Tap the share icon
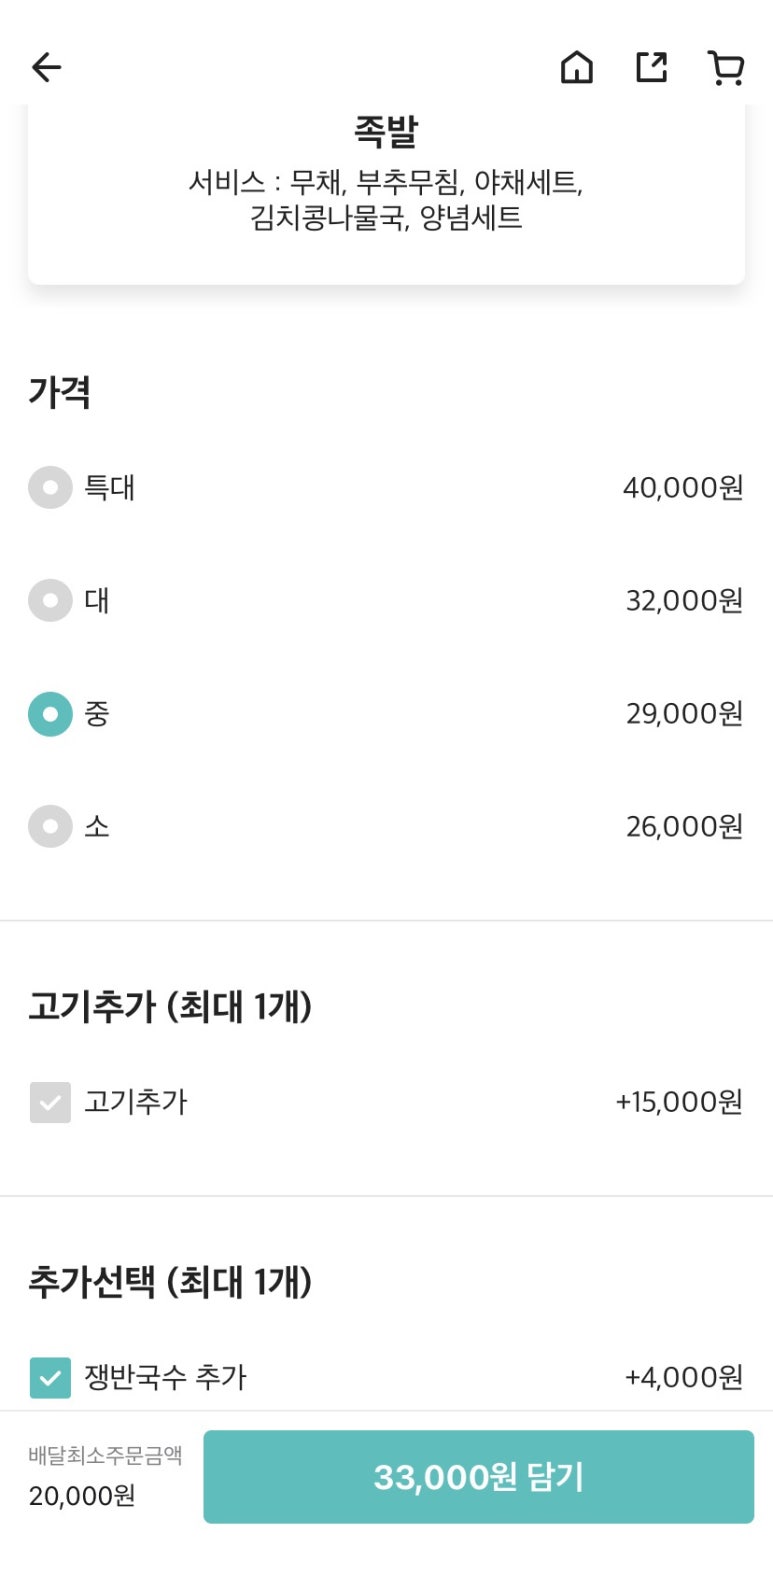Image resolution: width=773 pixels, height=1575 pixels. (651, 67)
